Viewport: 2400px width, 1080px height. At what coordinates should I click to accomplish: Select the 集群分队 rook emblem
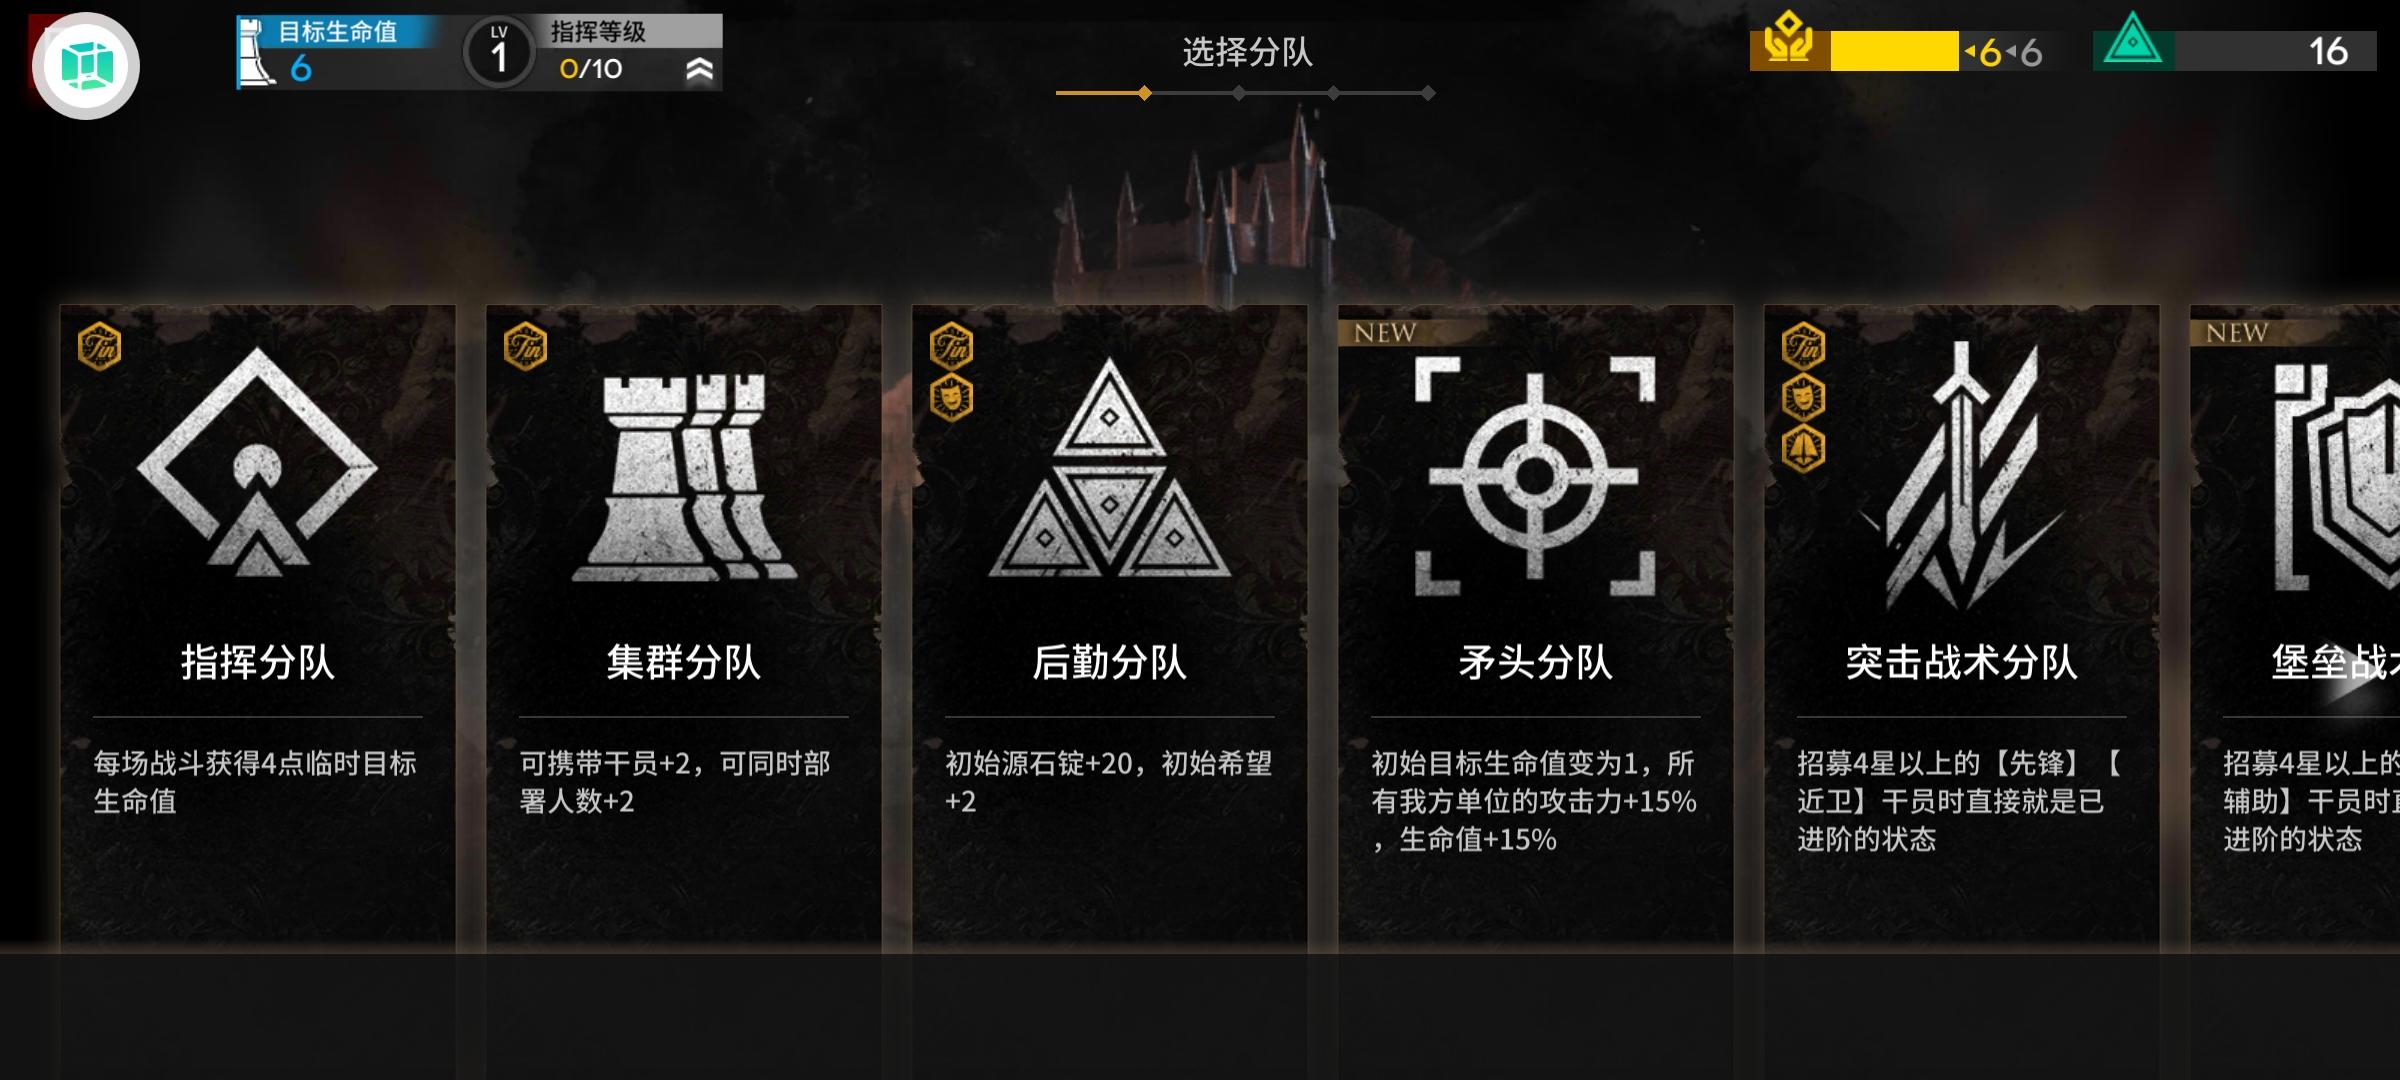click(684, 477)
